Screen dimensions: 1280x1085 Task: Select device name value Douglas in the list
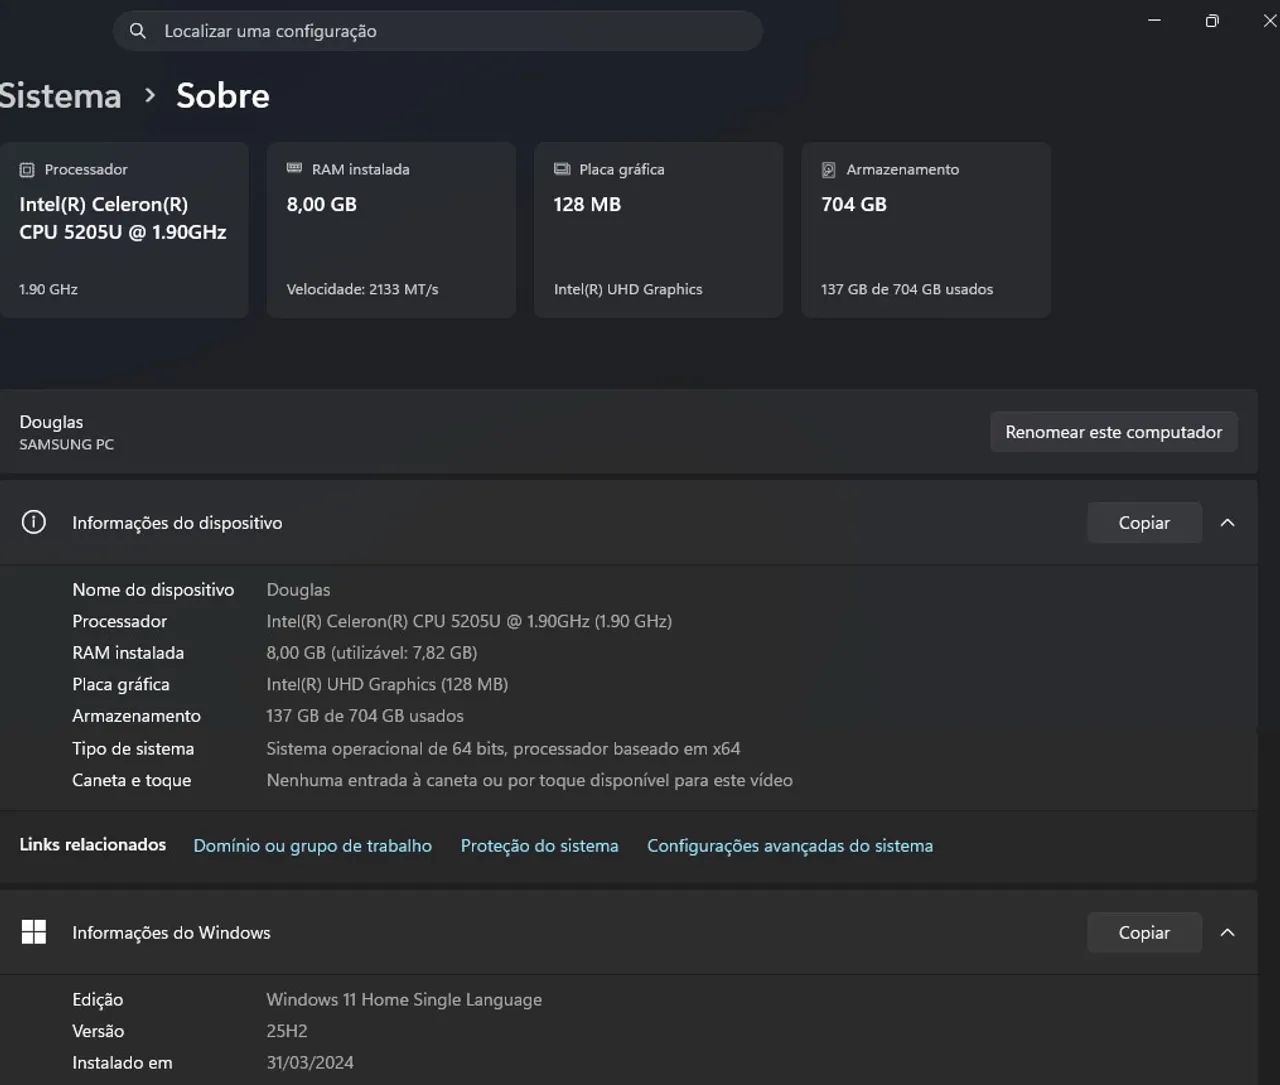tap(298, 590)
